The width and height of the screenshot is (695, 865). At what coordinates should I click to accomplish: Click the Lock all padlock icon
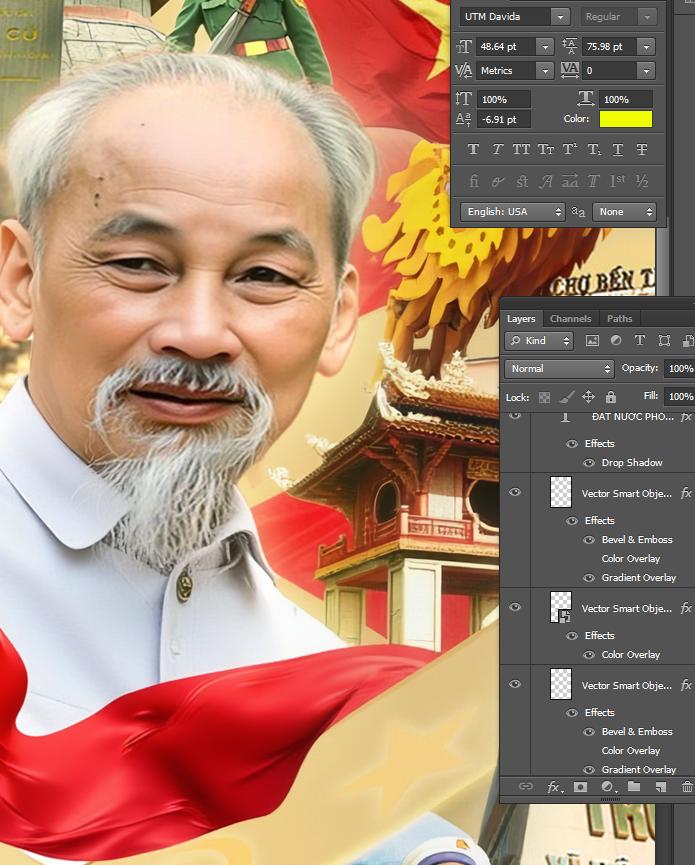pyautogui.click(x=611, y=397)
